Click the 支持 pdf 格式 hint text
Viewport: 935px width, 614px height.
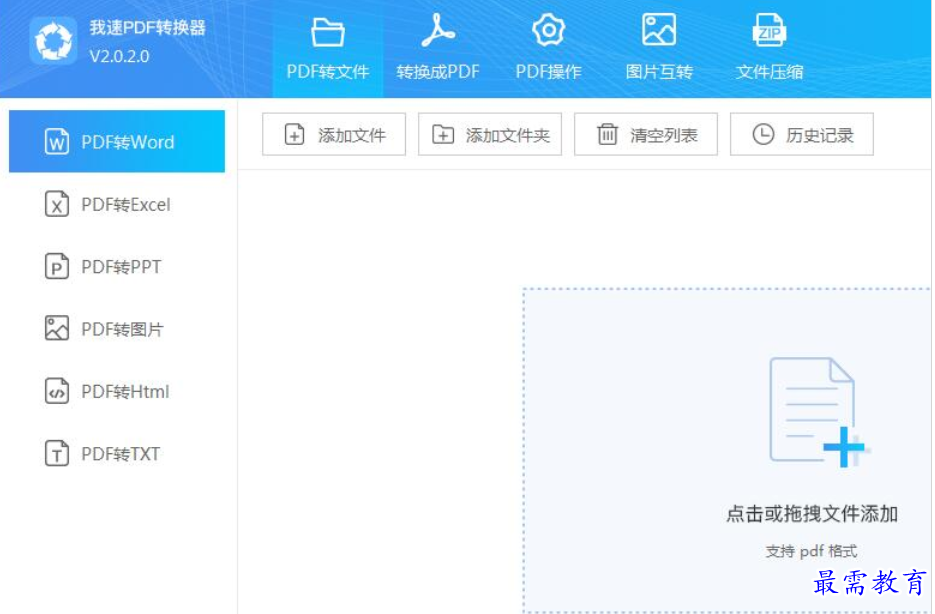(x=811, y=551)
